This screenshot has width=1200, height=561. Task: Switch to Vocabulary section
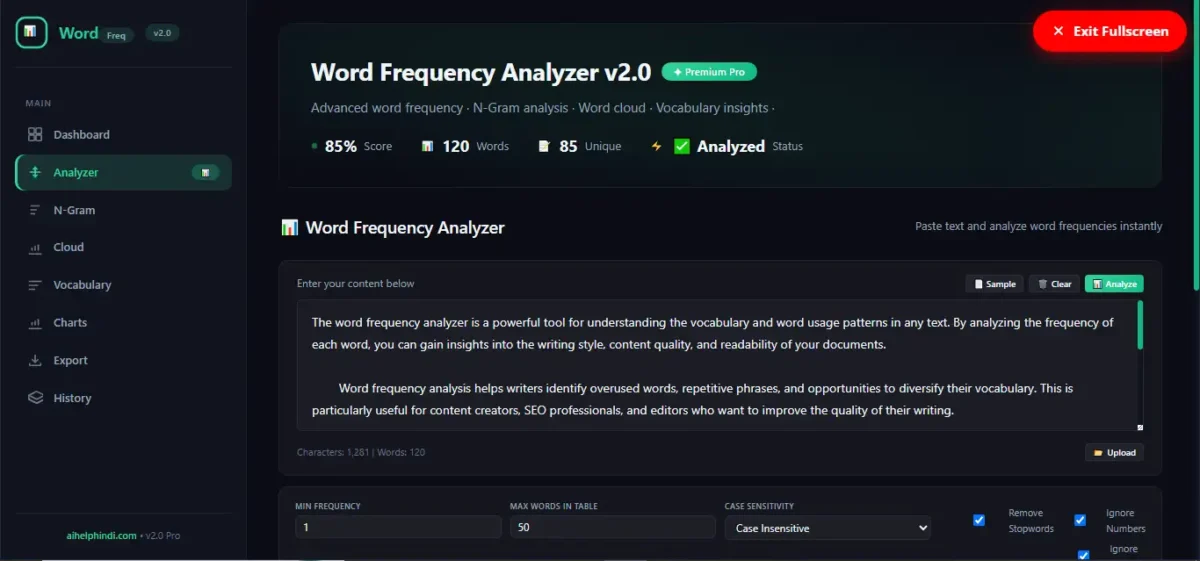point(123,285)
